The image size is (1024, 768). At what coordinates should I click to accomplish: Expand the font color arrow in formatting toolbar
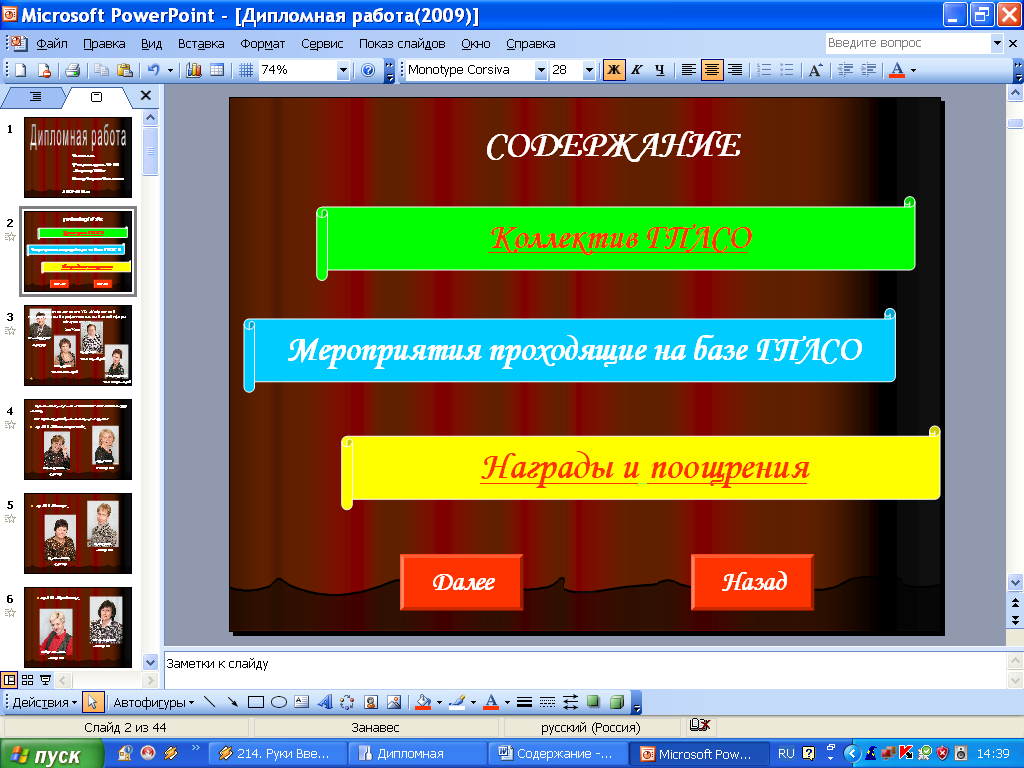point(913,70)
